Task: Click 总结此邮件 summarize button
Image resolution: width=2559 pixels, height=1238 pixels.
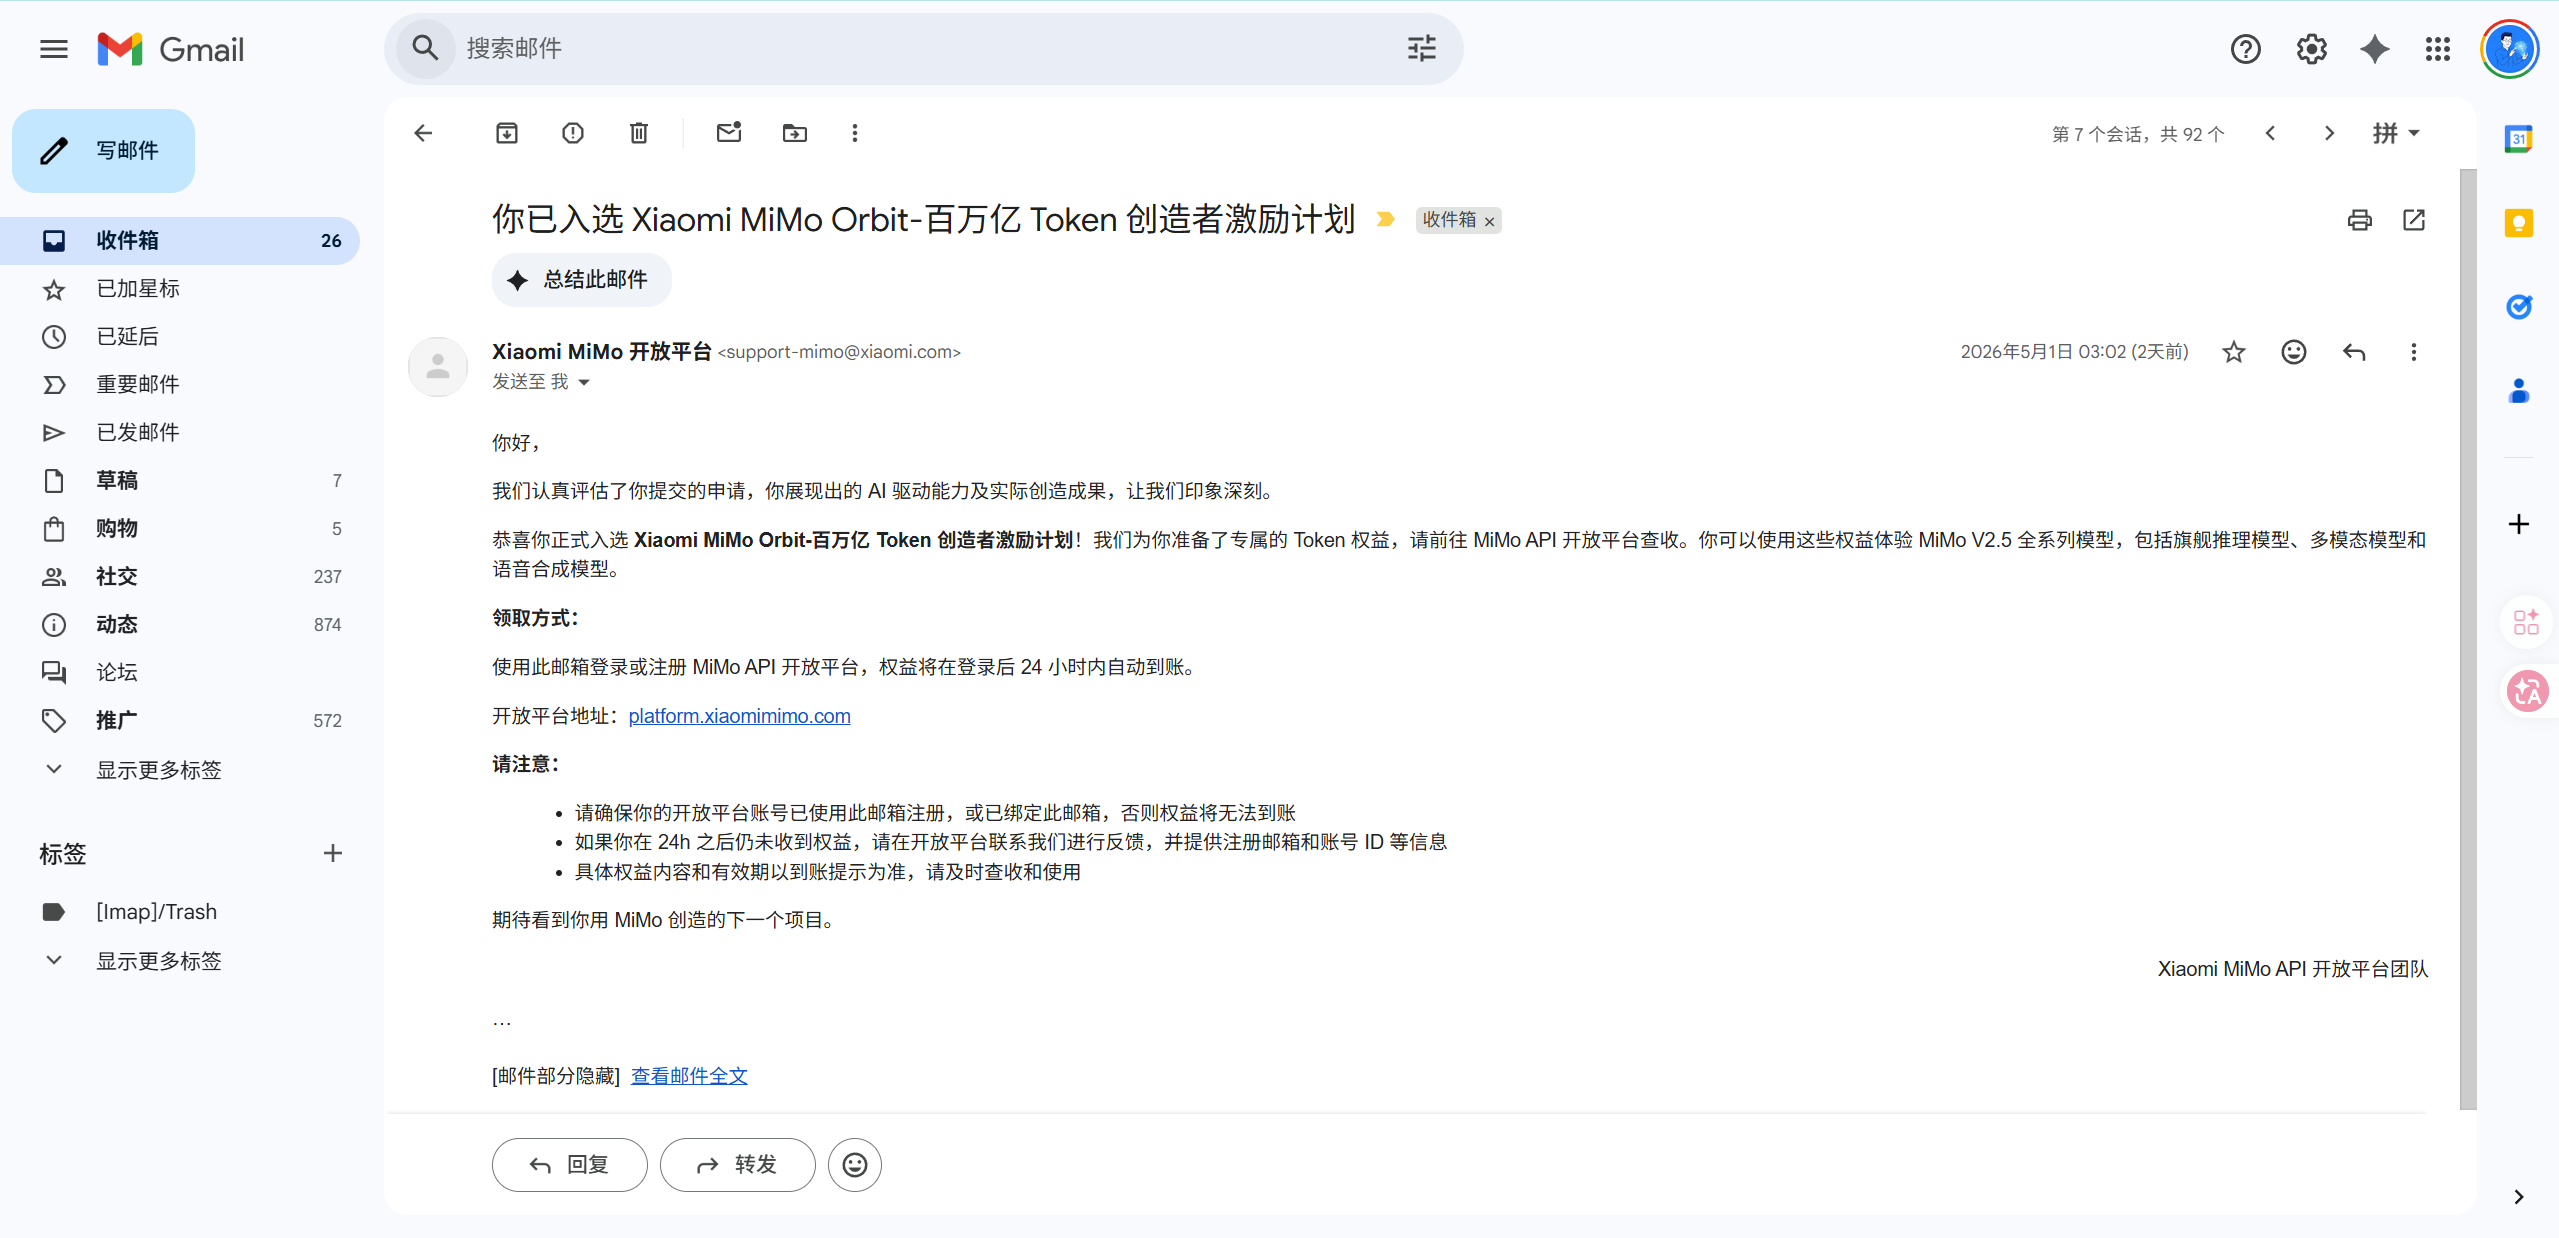Action: click(581, 280)
